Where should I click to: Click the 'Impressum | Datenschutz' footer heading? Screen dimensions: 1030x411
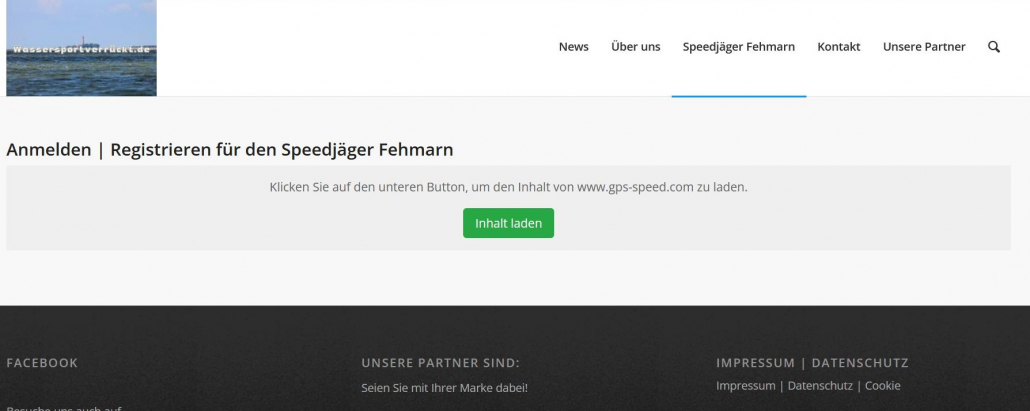[812, 363]
